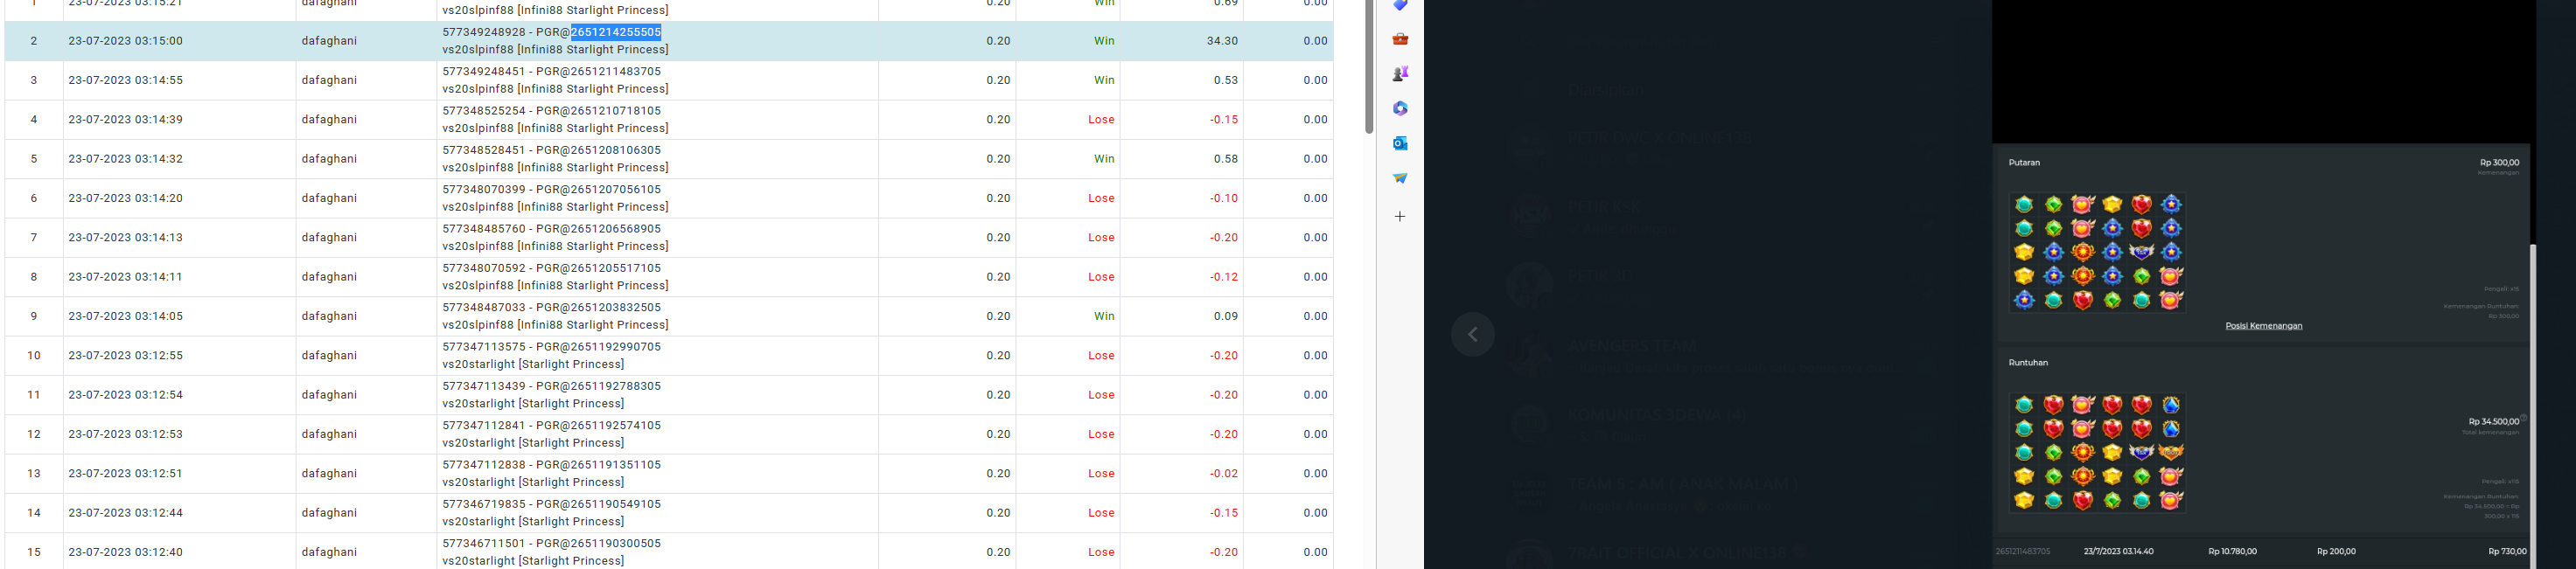The height and width of the screenshot is (569, 2576).
Task: Click timestamp 23-07-2023 03:12:40
Action: point(125,552)
